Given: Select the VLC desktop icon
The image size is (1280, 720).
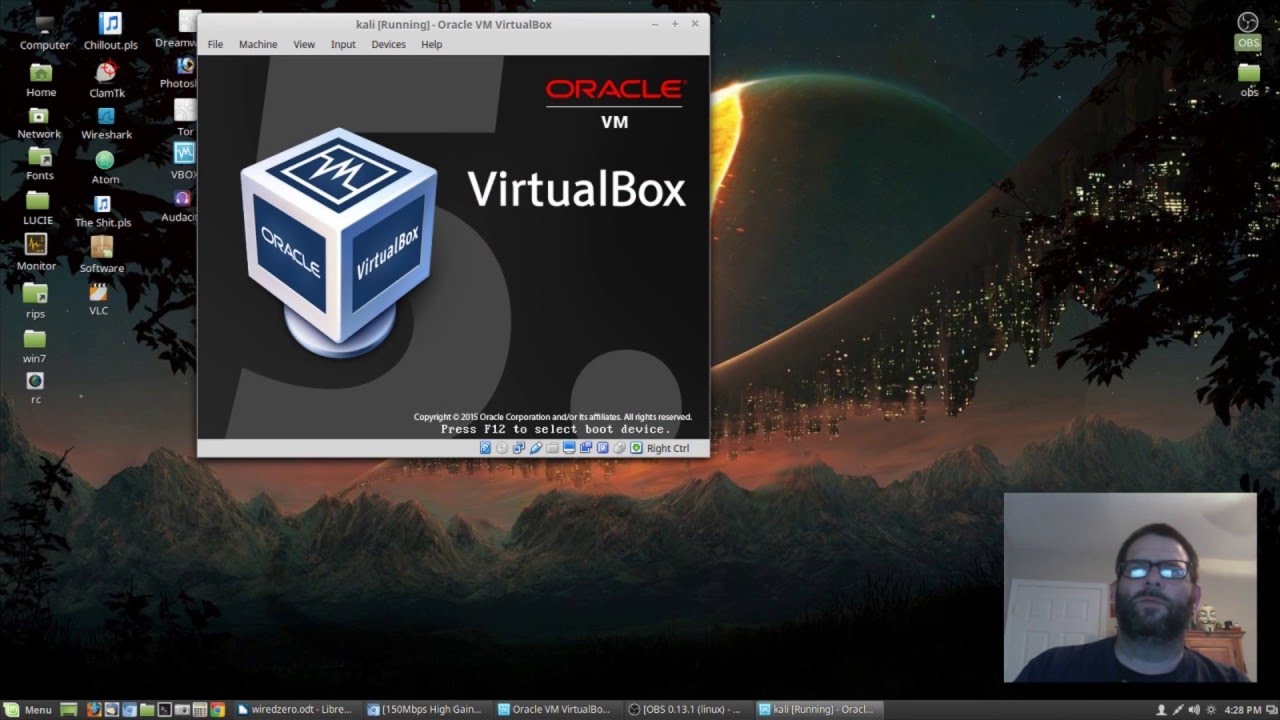Looking at the screenshot, I should (98, 299).
